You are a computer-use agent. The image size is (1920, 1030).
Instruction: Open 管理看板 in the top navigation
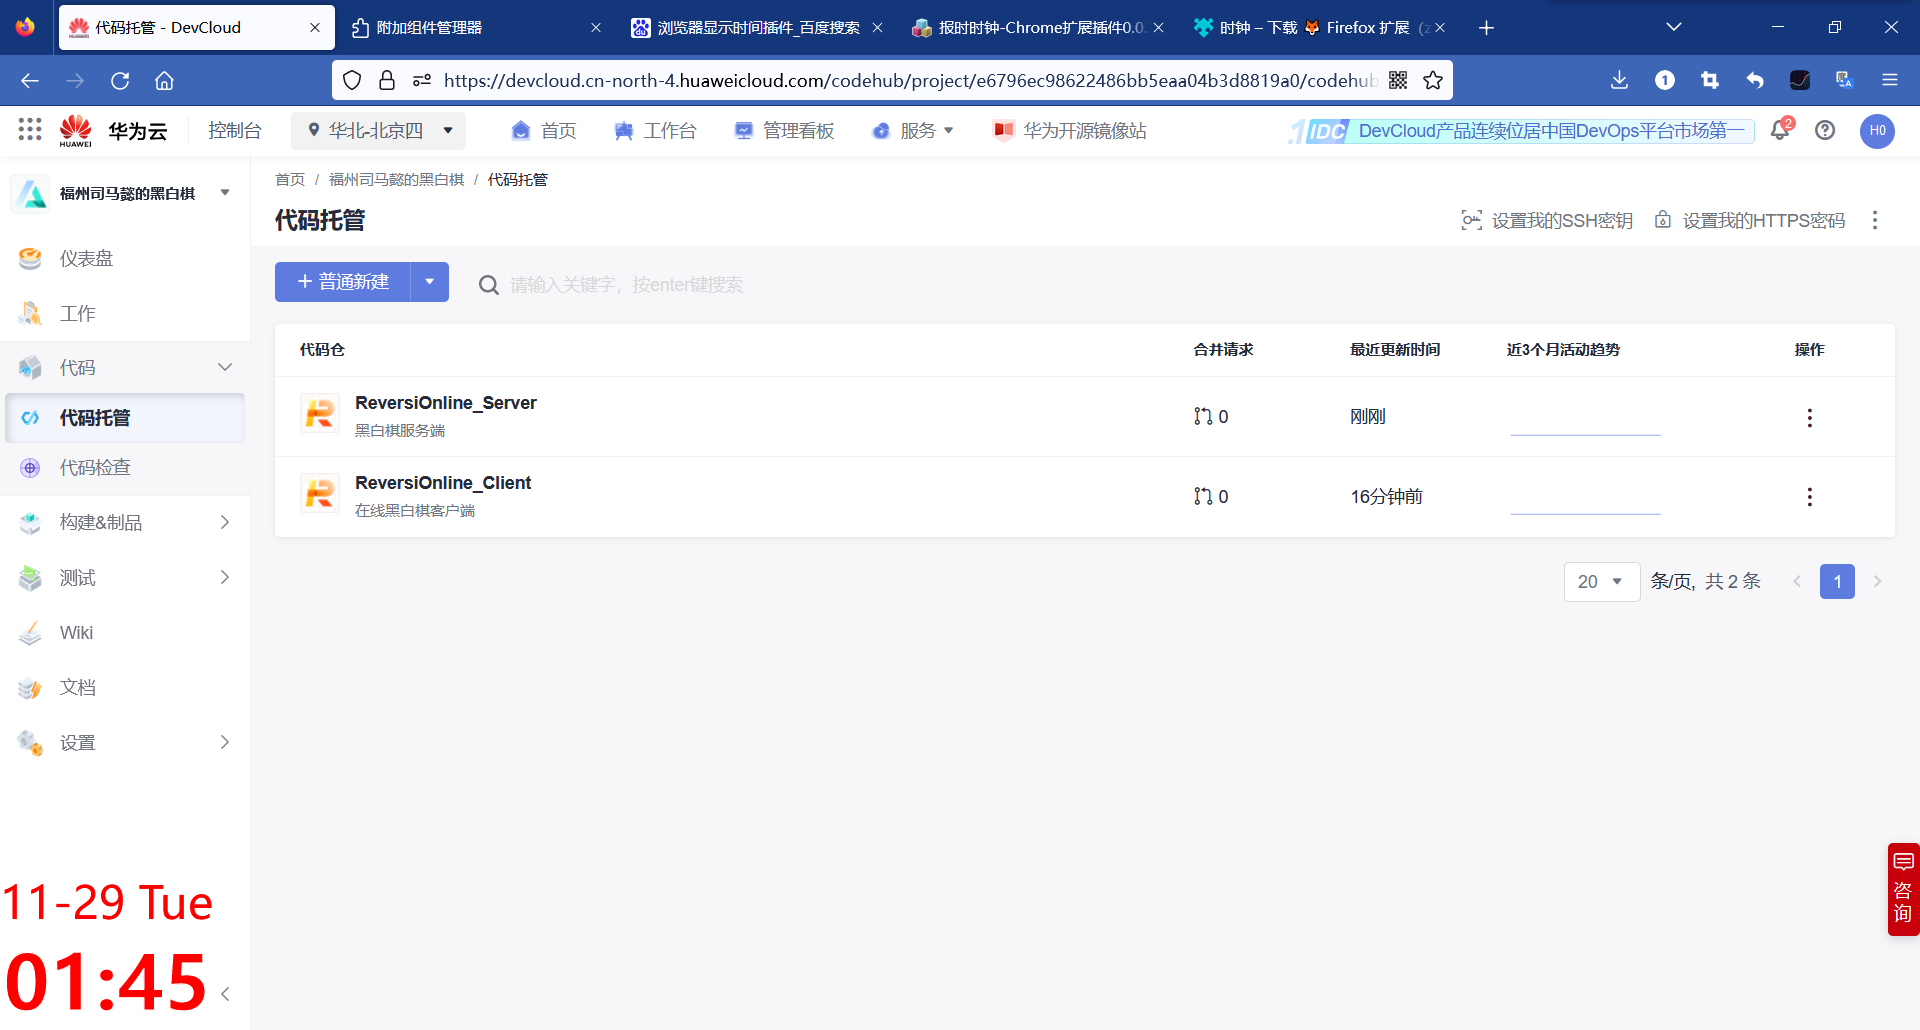784,130
